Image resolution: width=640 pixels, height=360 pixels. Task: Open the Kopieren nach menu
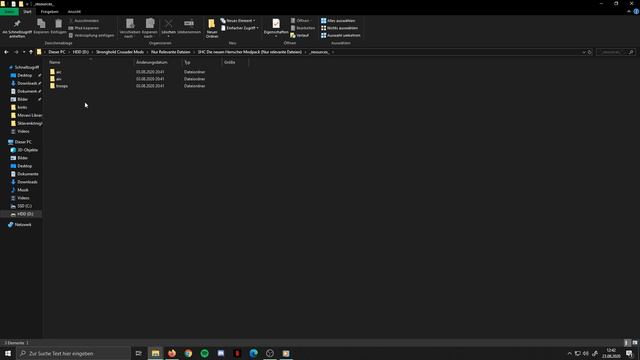point(149,29)
